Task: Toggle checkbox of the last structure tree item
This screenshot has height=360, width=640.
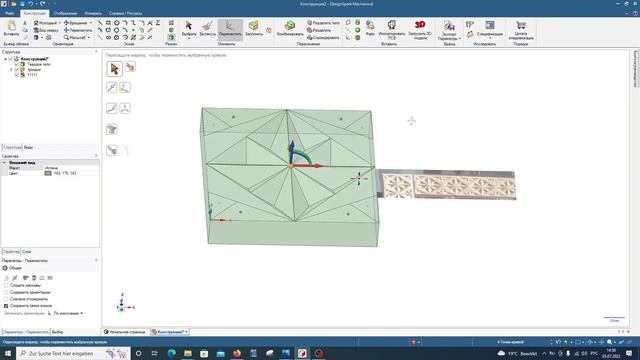Action: (x=17, y=75)
